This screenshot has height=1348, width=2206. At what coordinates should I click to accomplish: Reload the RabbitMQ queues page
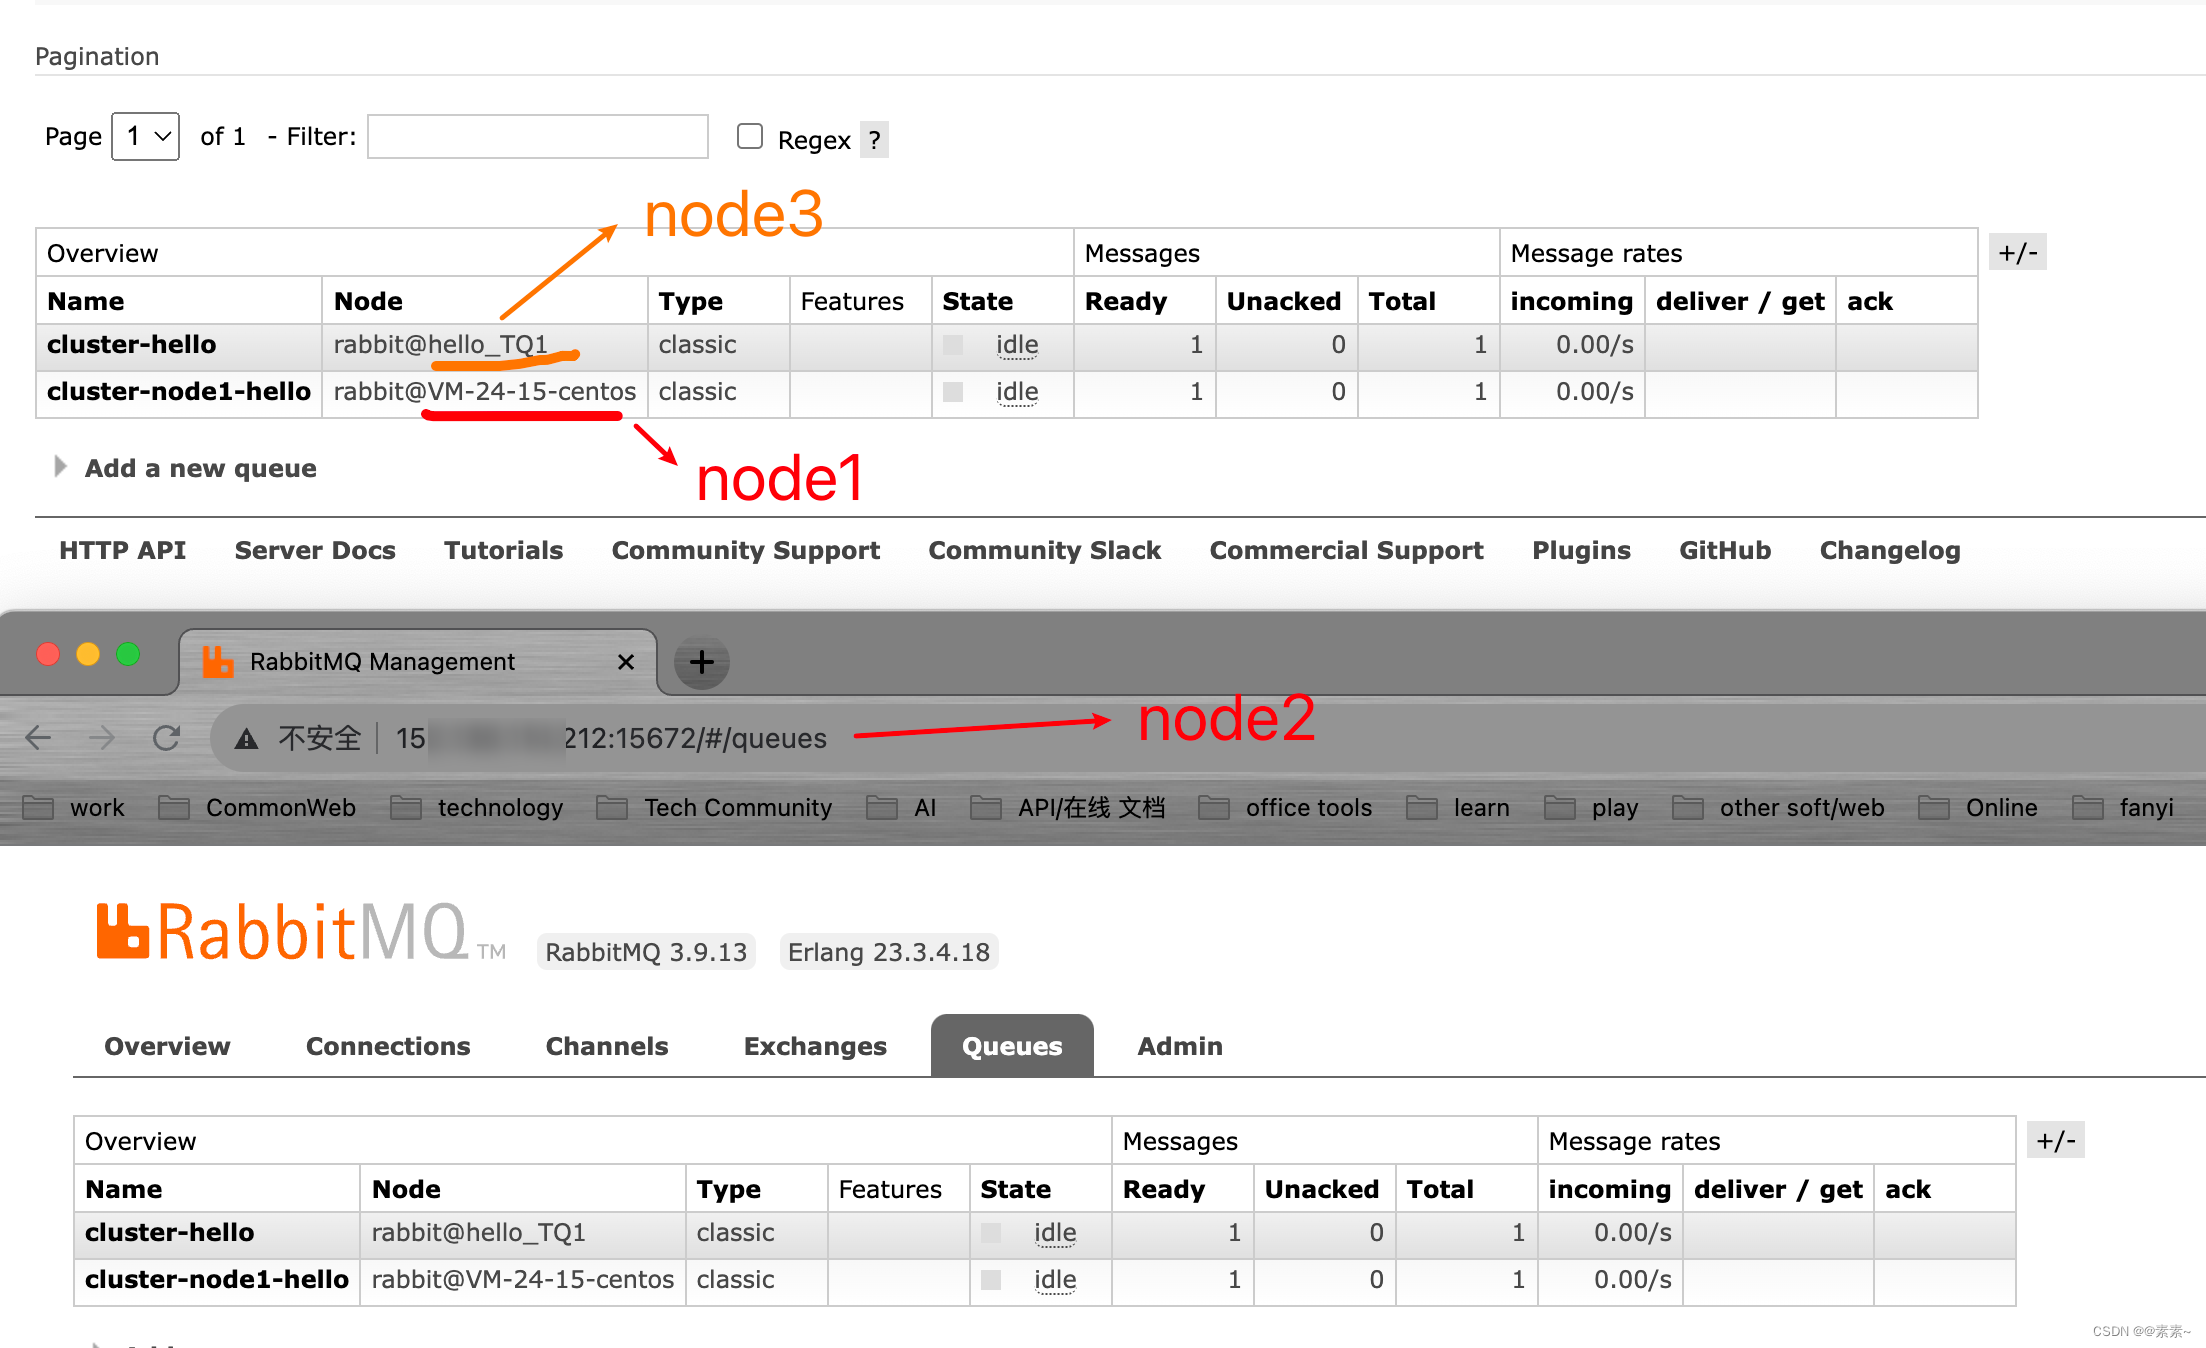(166, 738)
